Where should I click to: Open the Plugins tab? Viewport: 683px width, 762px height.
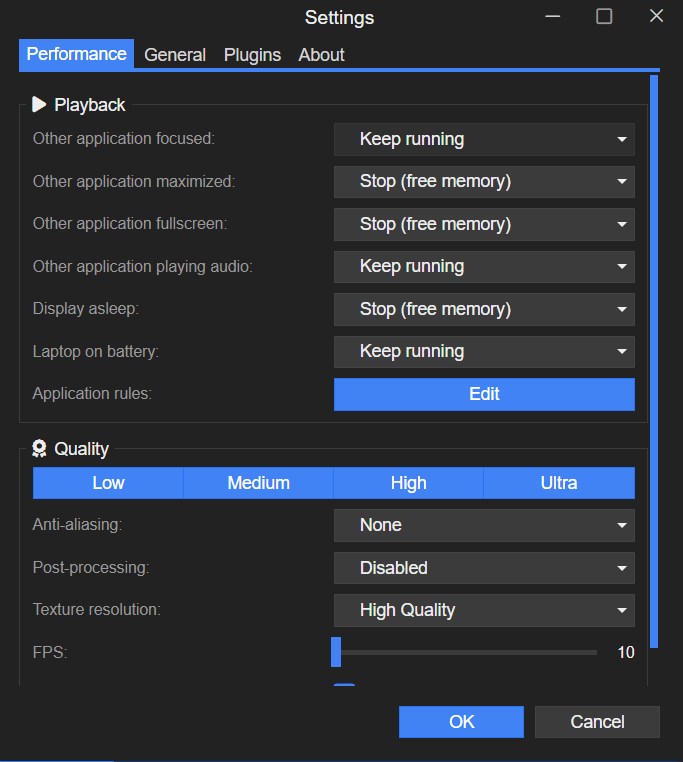coord(252,55)
